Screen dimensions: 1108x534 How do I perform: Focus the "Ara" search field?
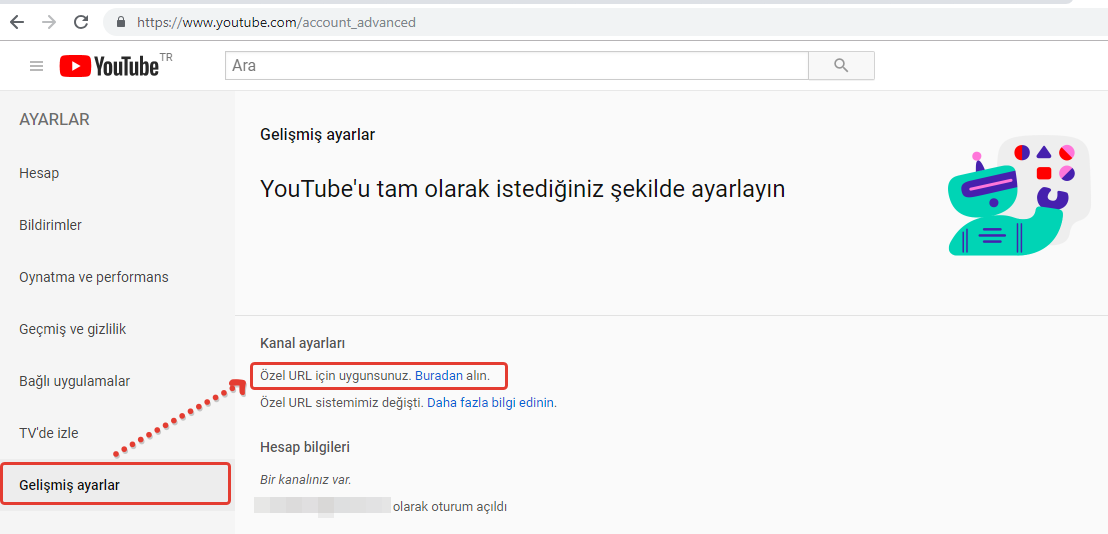pyautogui.click(x=516, y=66)
